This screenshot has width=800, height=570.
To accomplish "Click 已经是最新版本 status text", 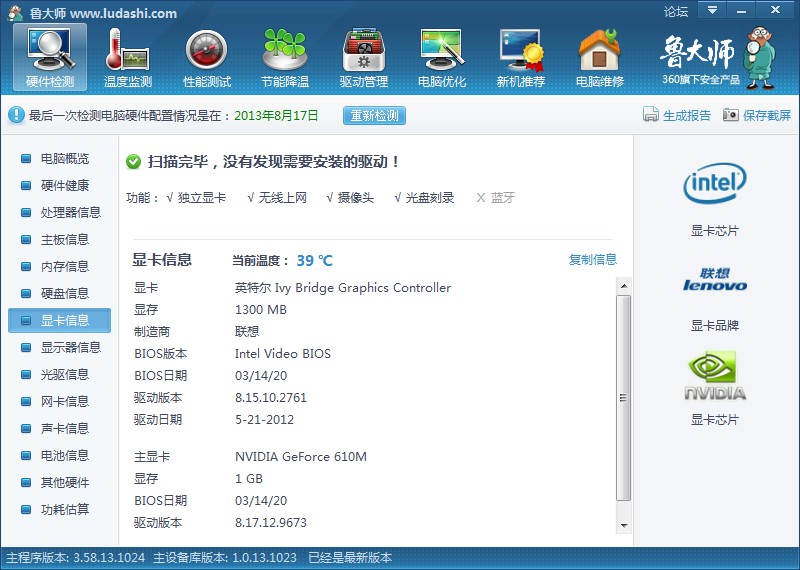I will [350, 558].
